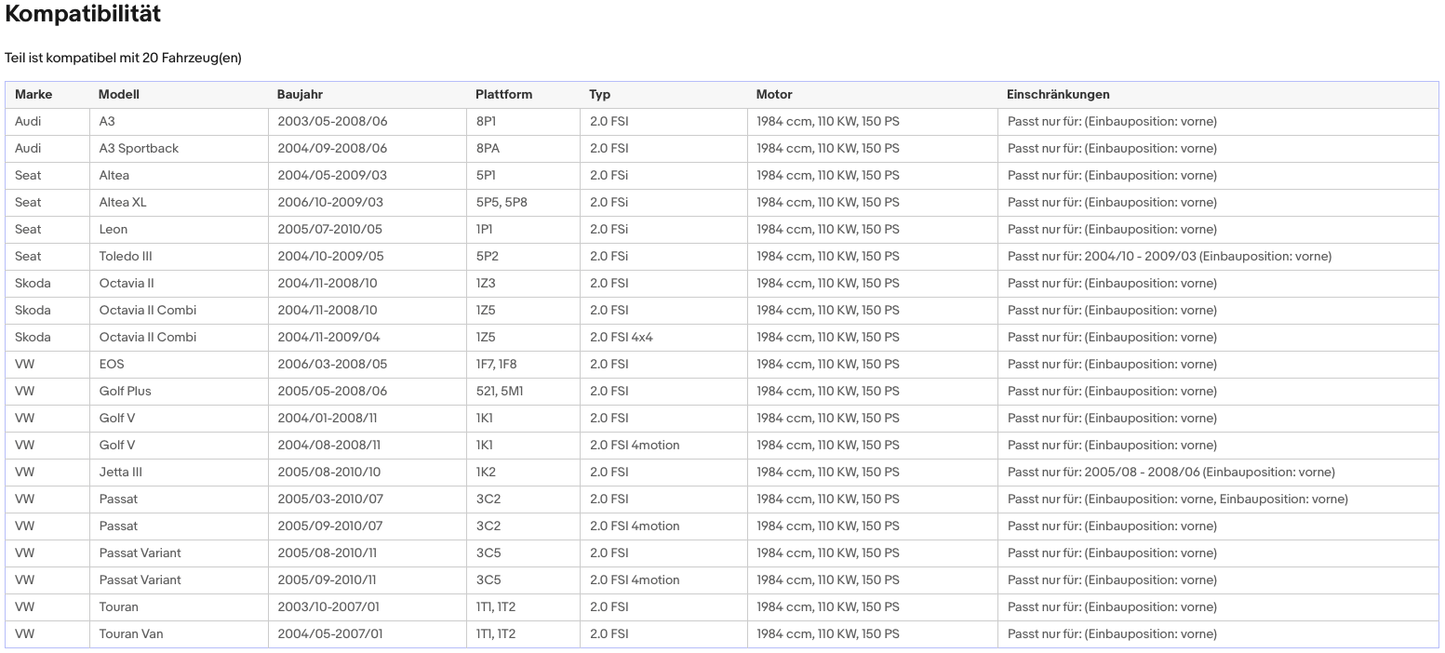Click the Modell column header
1445x653 pixels.
tap(119, 95)
